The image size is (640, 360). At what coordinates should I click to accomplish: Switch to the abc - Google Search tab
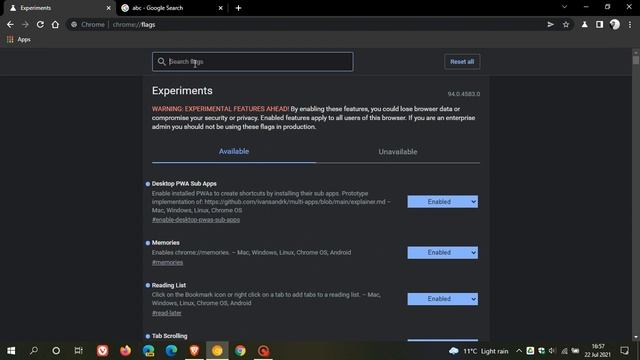coord(172,8)
